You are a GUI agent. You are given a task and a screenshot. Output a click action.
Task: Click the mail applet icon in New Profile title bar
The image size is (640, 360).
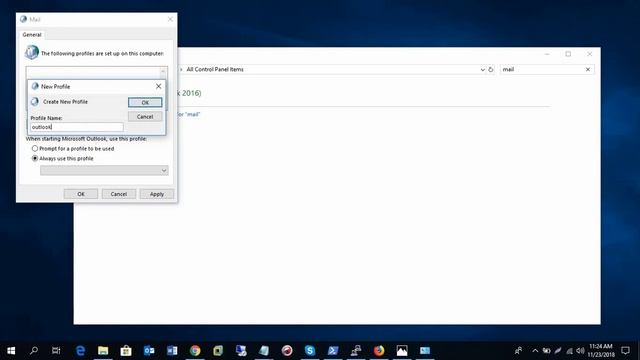point(35,86)
